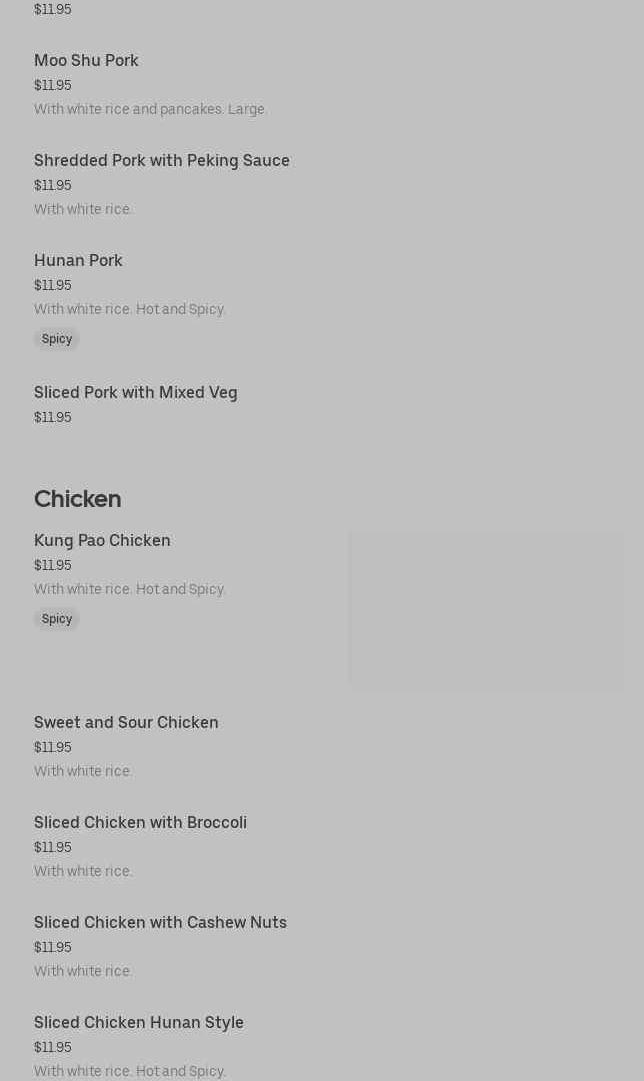
Task: Click the Moo Shu Pork pancakes description
Action: point(150,109)
